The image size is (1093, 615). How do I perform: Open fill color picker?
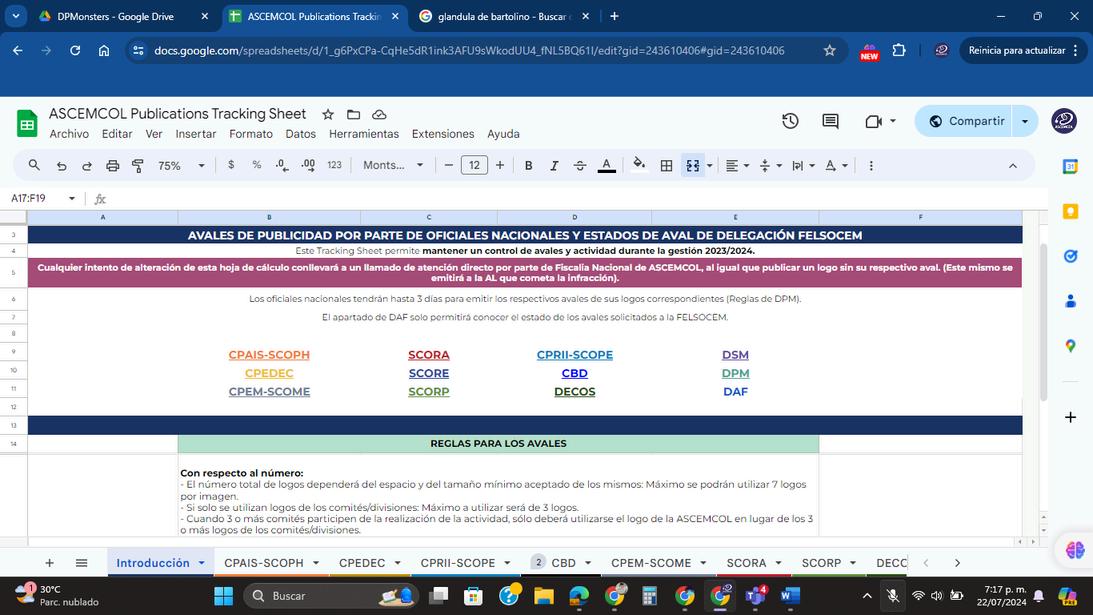click(x=639, y=165)
